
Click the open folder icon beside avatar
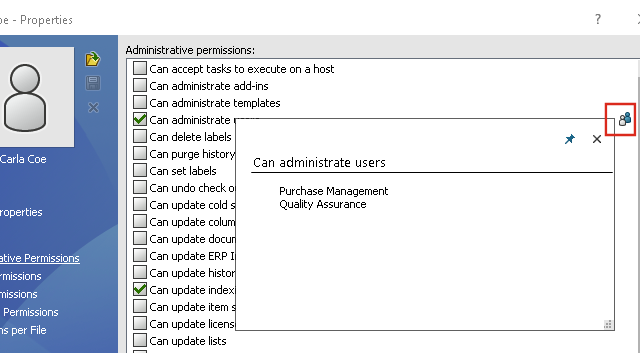pos(93,59)
